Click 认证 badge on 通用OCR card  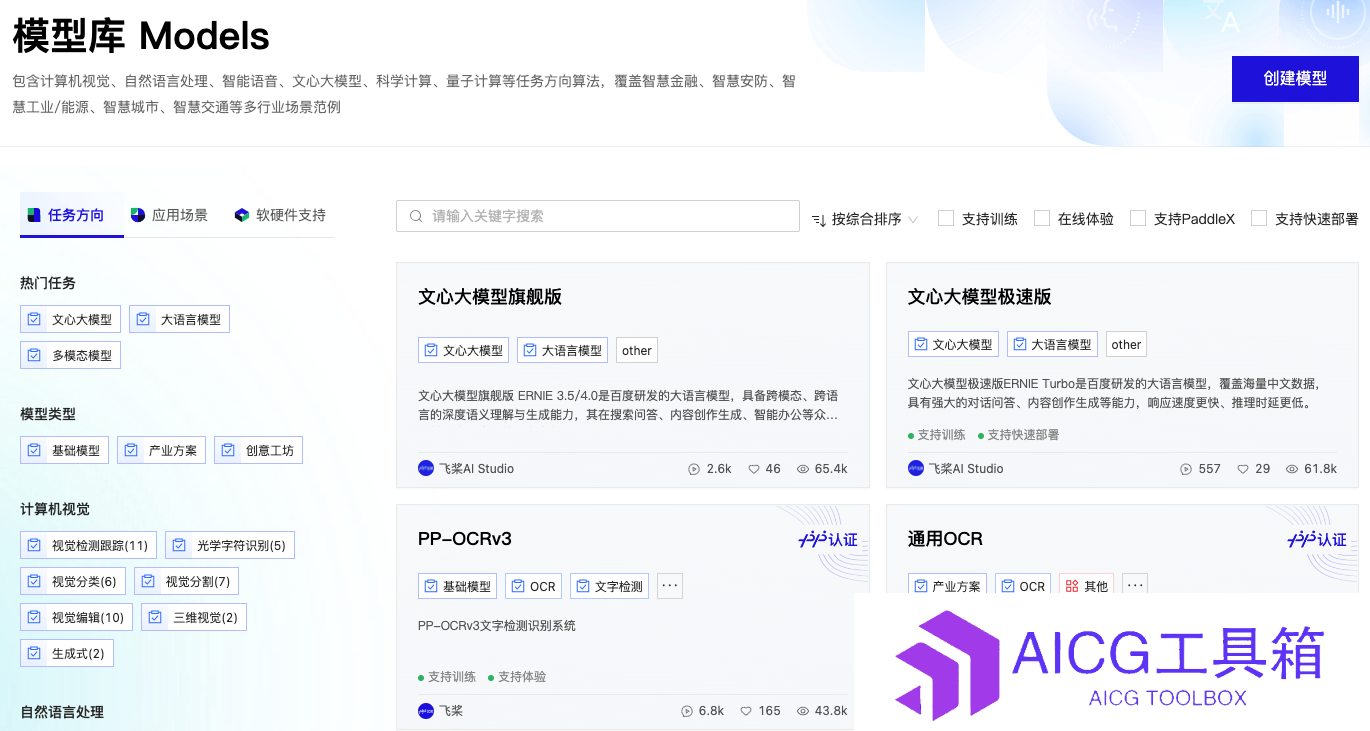pos(1317,540)
